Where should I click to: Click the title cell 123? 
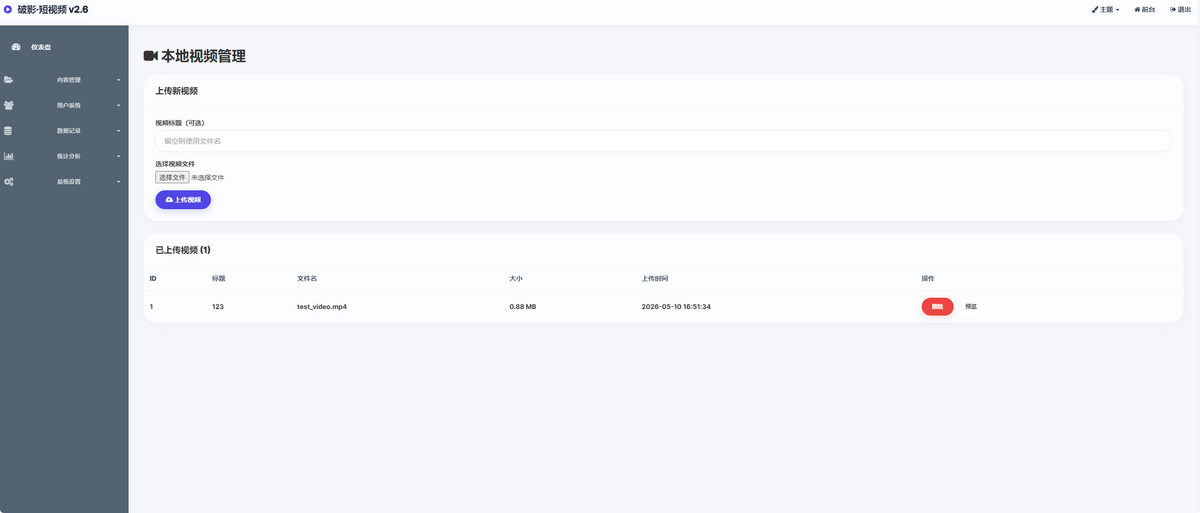click(218, 307)
